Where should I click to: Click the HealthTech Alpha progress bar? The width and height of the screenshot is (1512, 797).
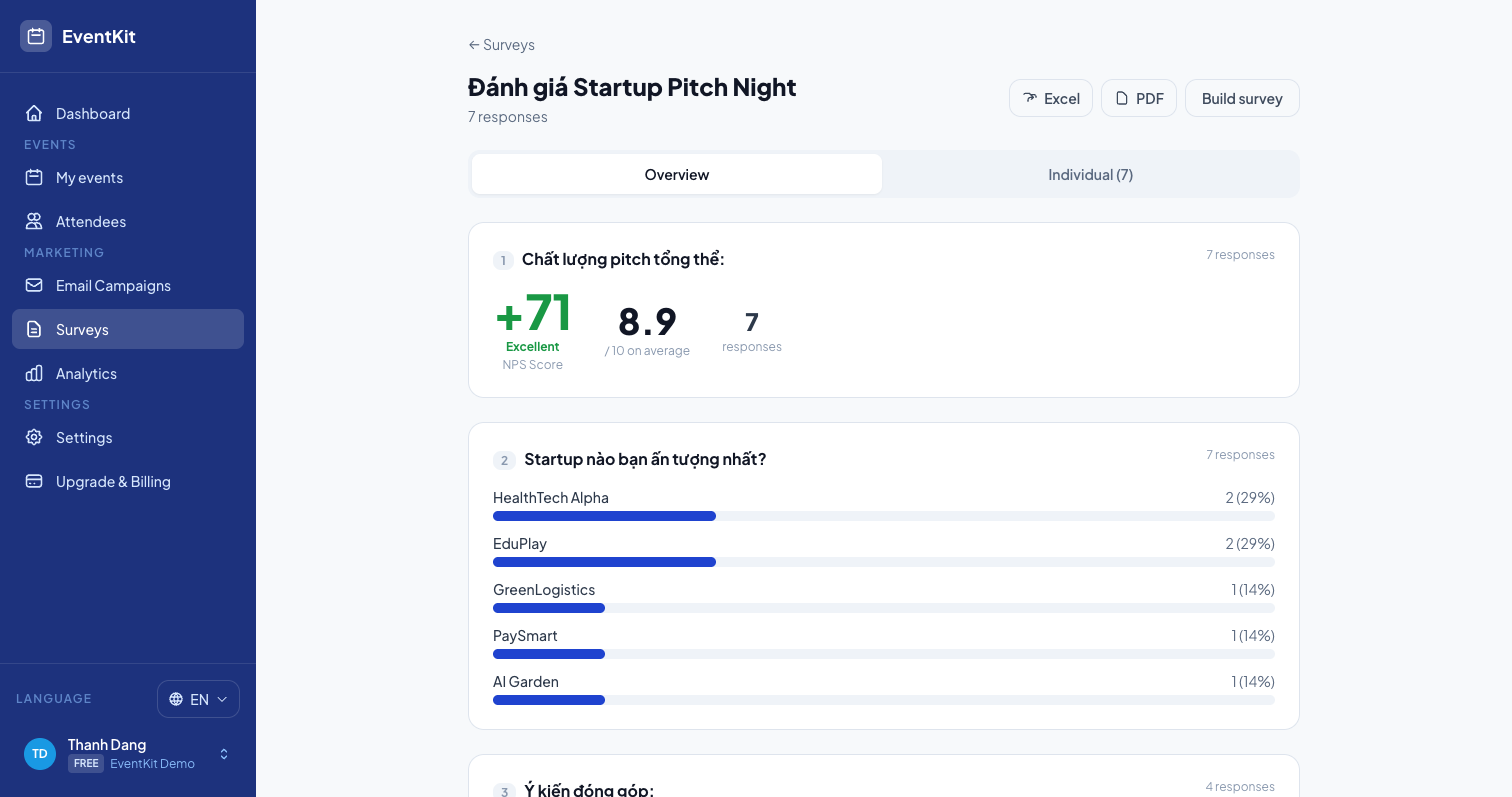pos(884,516)
